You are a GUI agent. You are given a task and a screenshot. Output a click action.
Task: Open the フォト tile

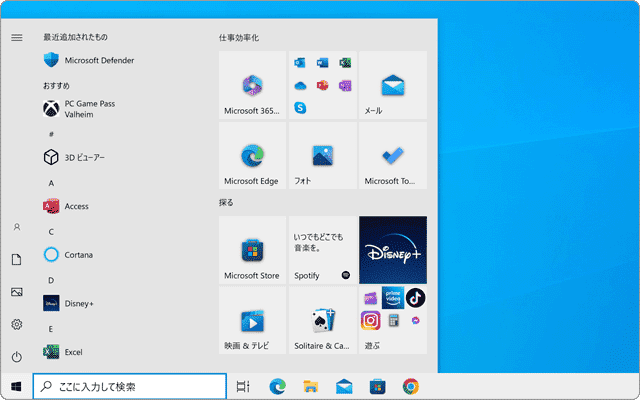[x=322, y=155]
